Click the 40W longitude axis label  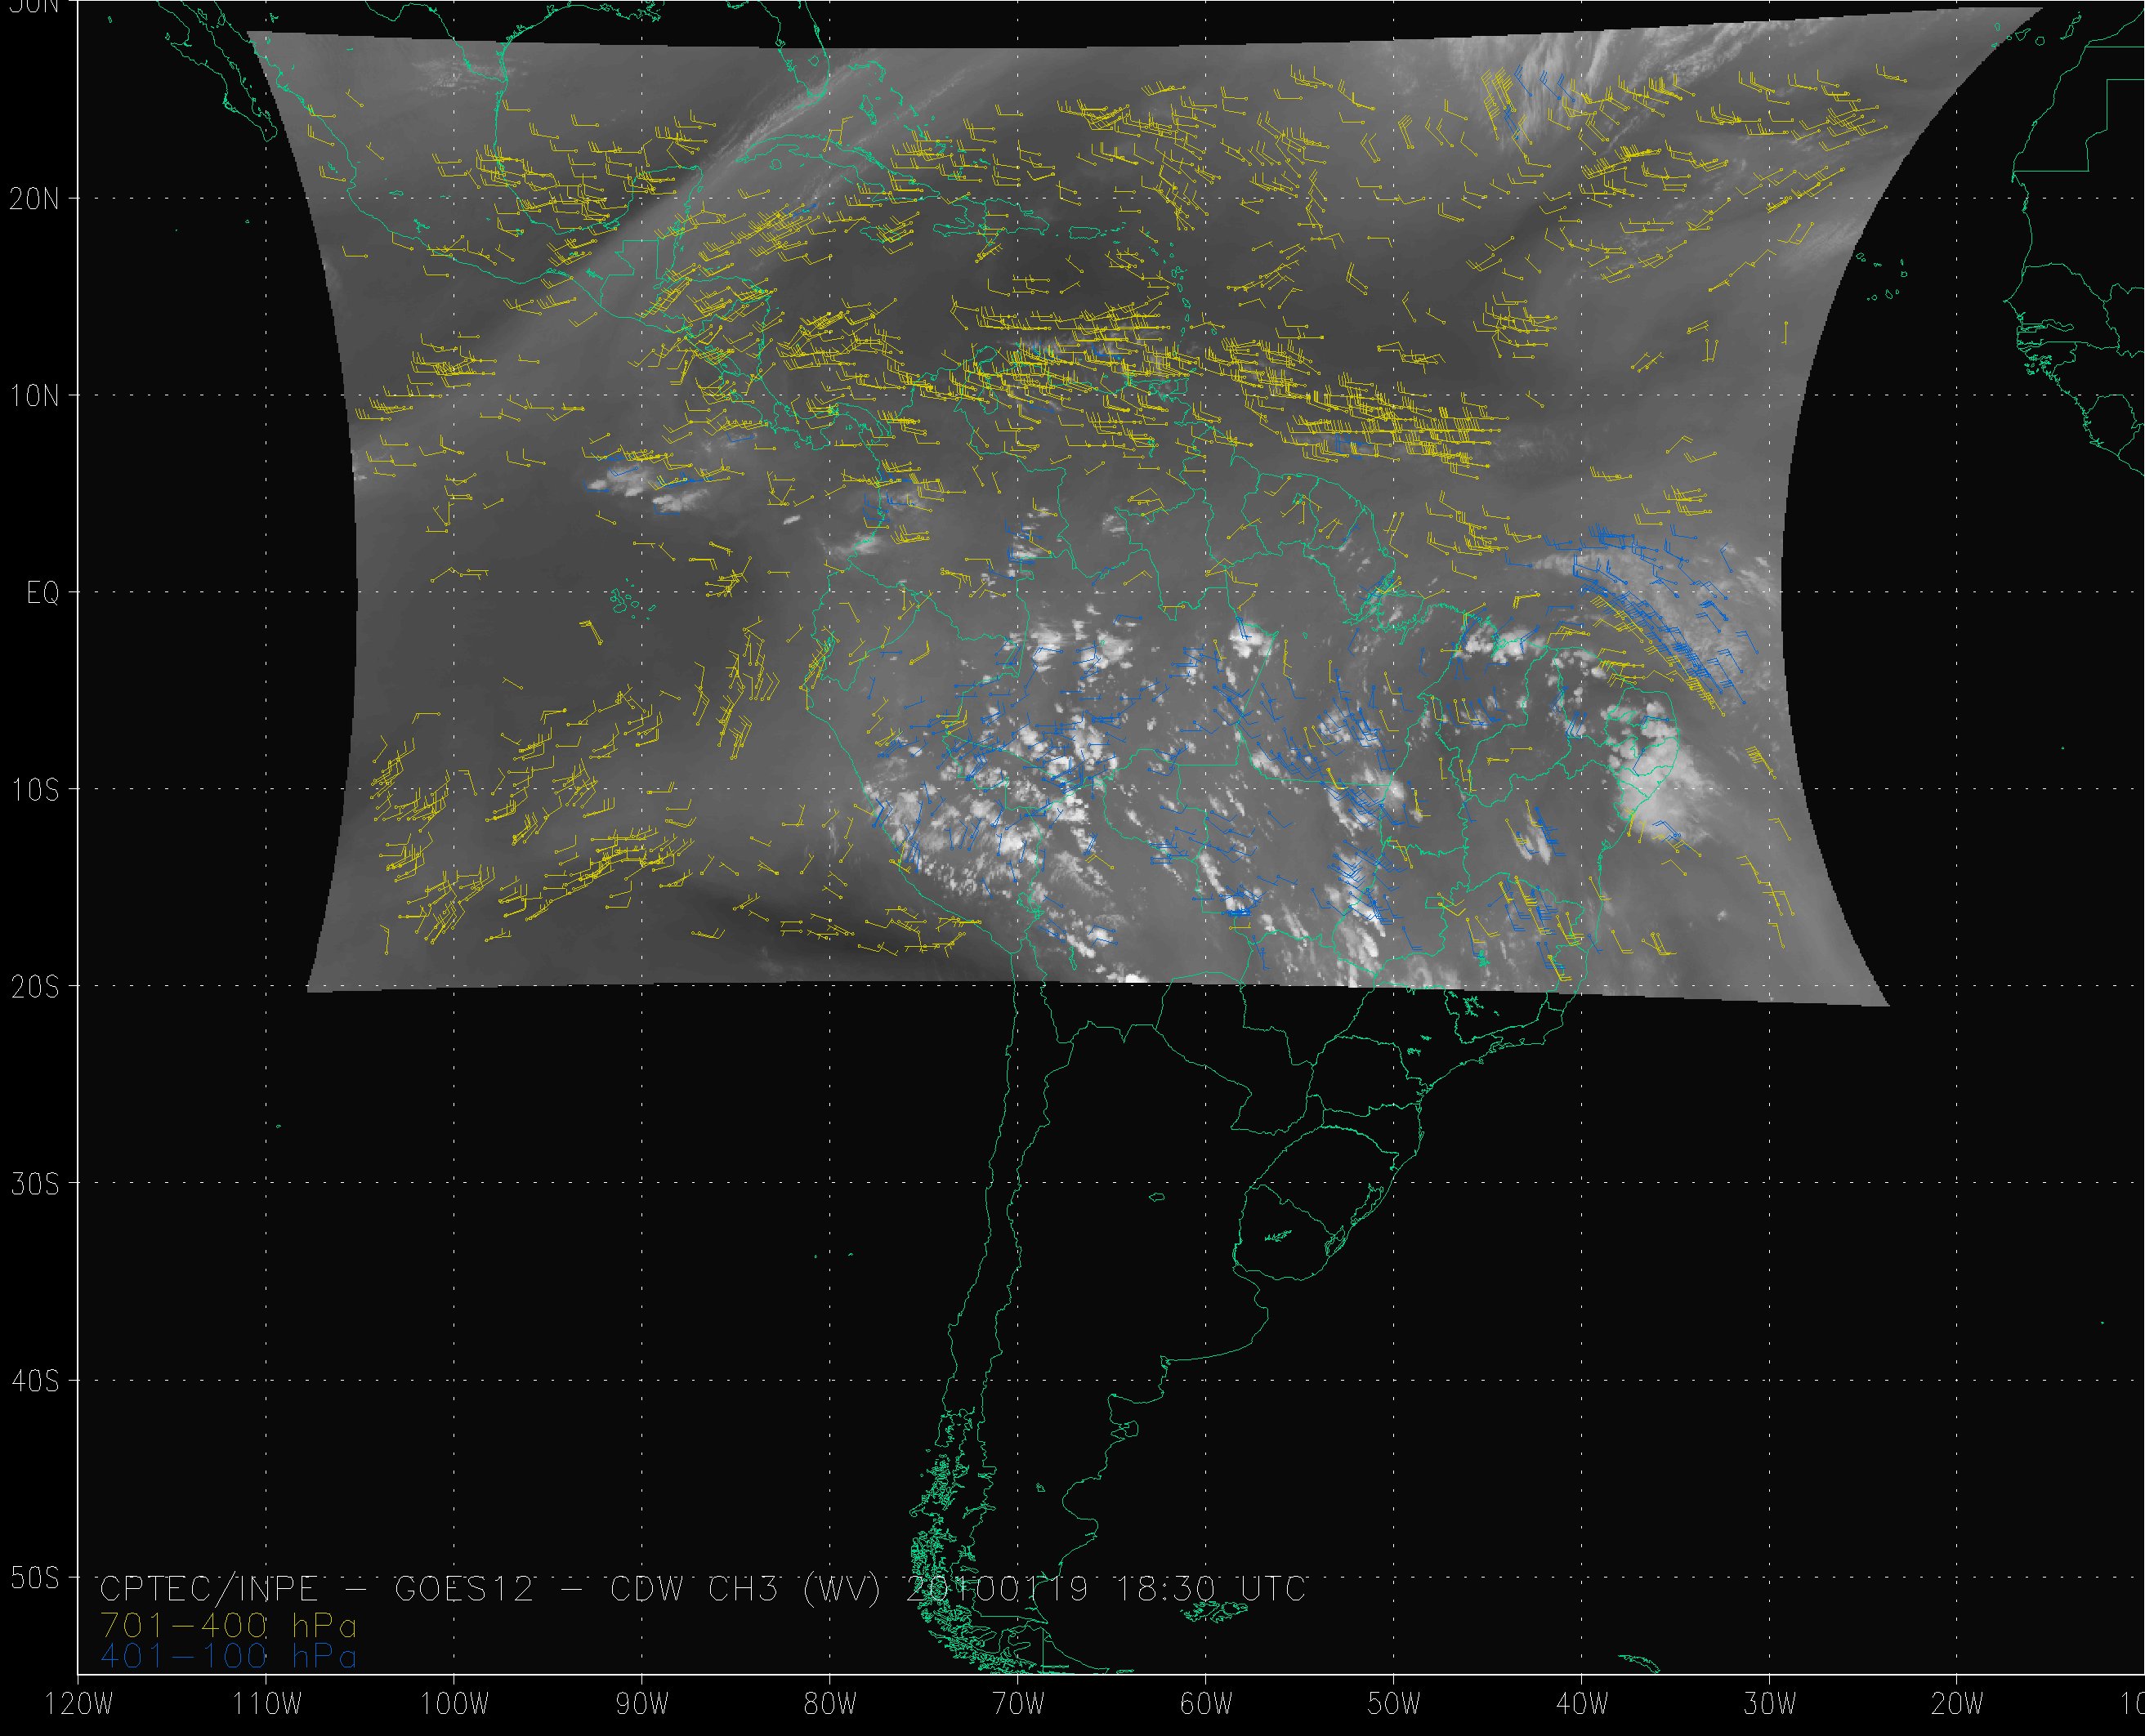click(1581, 1704)
